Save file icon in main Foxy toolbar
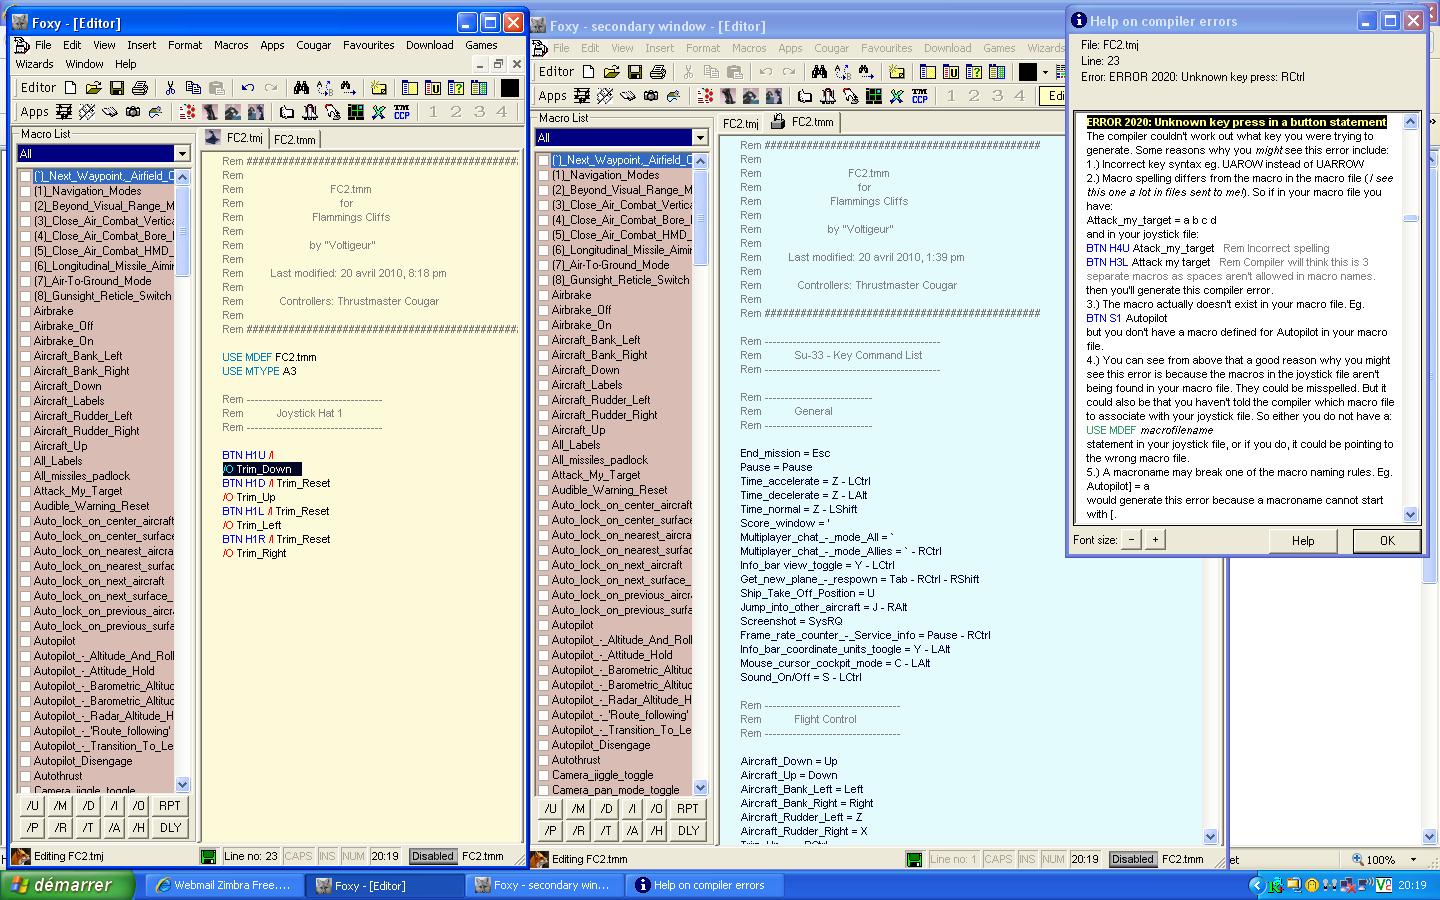 pyautogui.click(x=117, y=88)
